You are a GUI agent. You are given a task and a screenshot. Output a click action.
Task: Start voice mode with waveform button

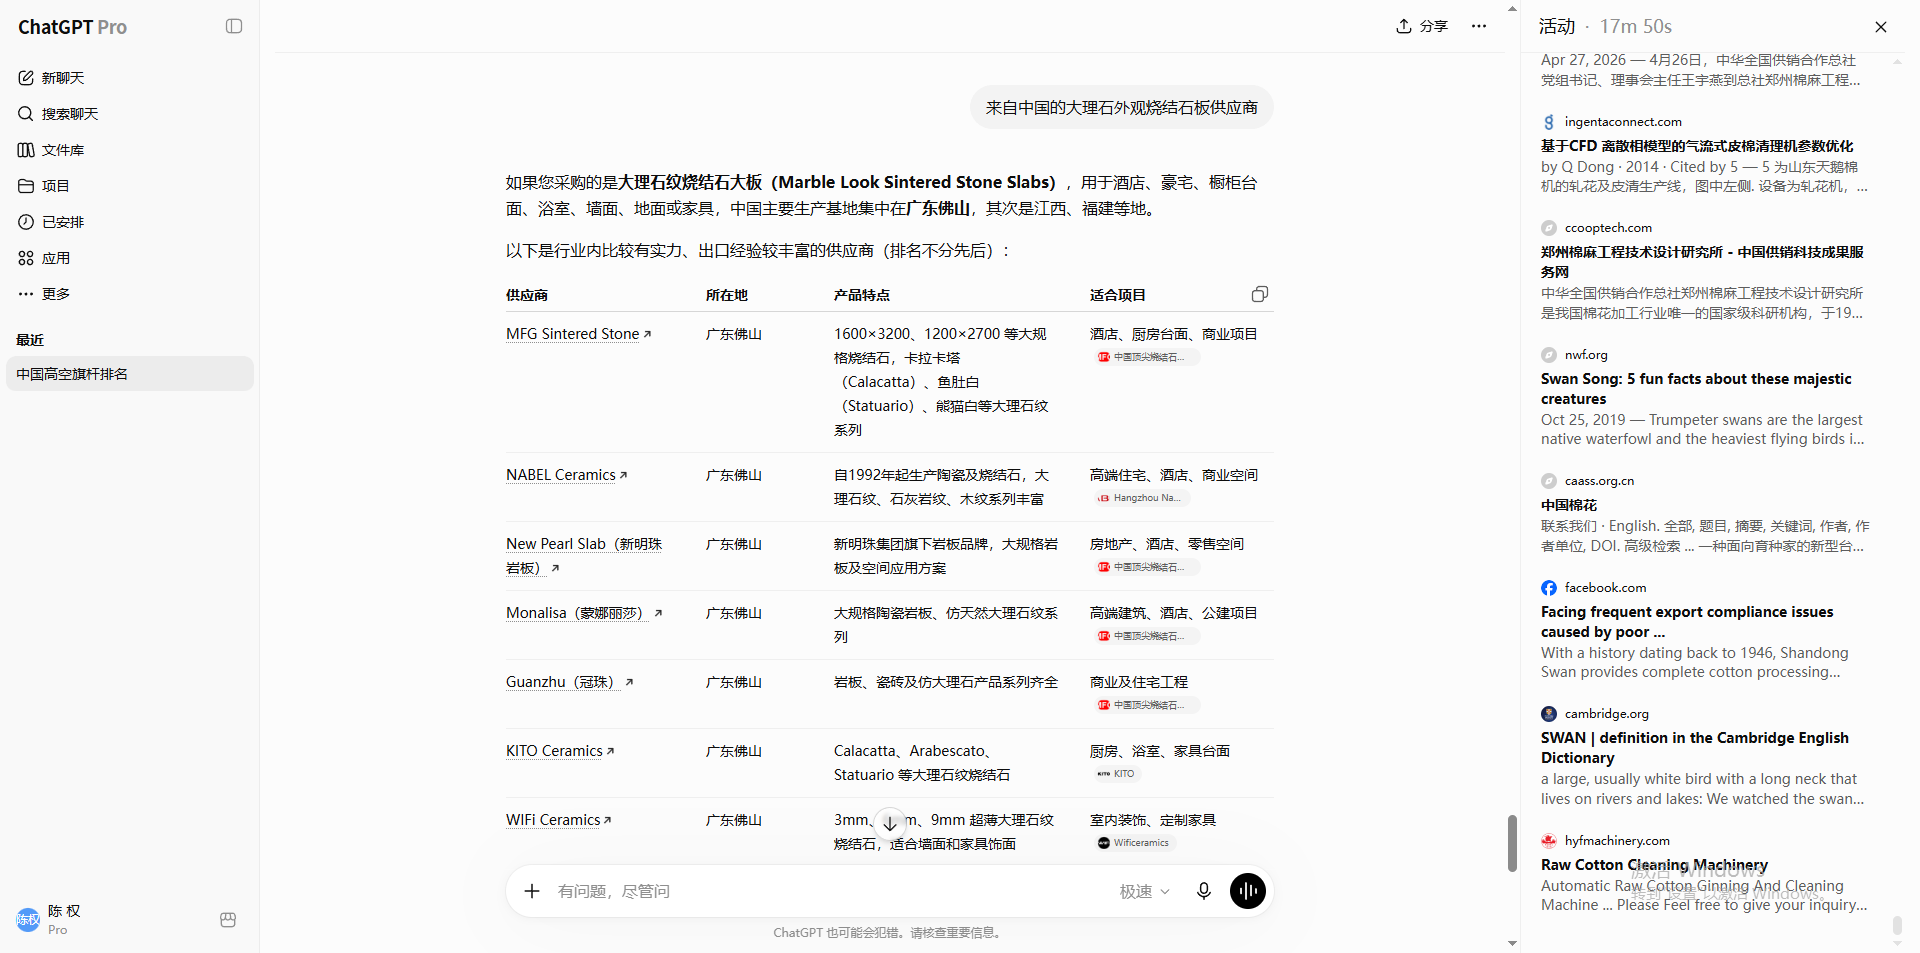(1248, 891)
